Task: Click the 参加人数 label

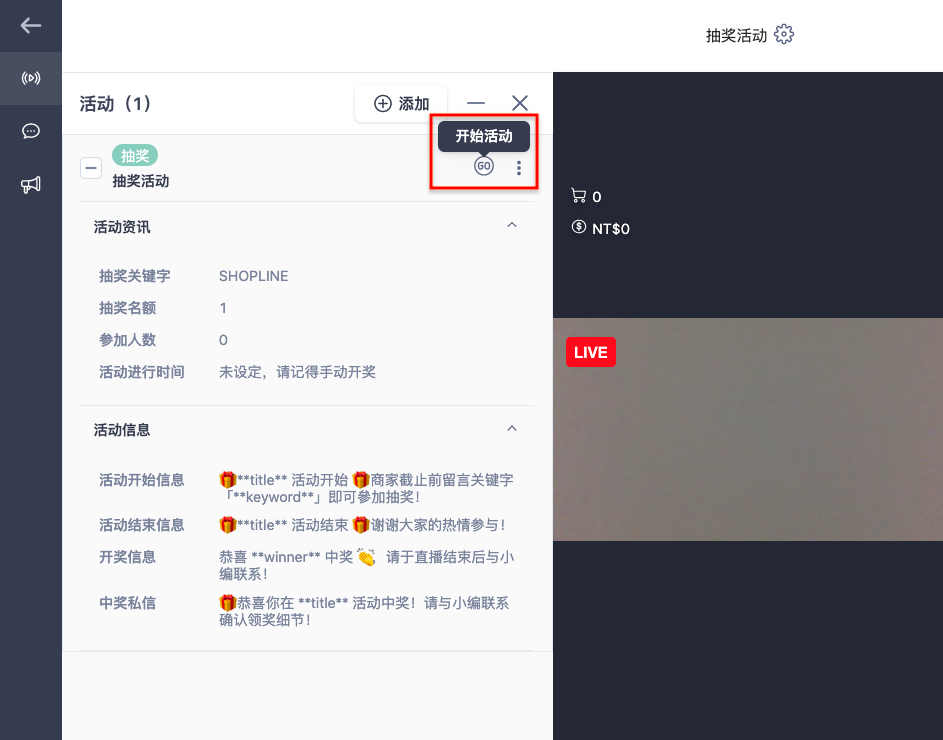Action: tap(127, 340)
